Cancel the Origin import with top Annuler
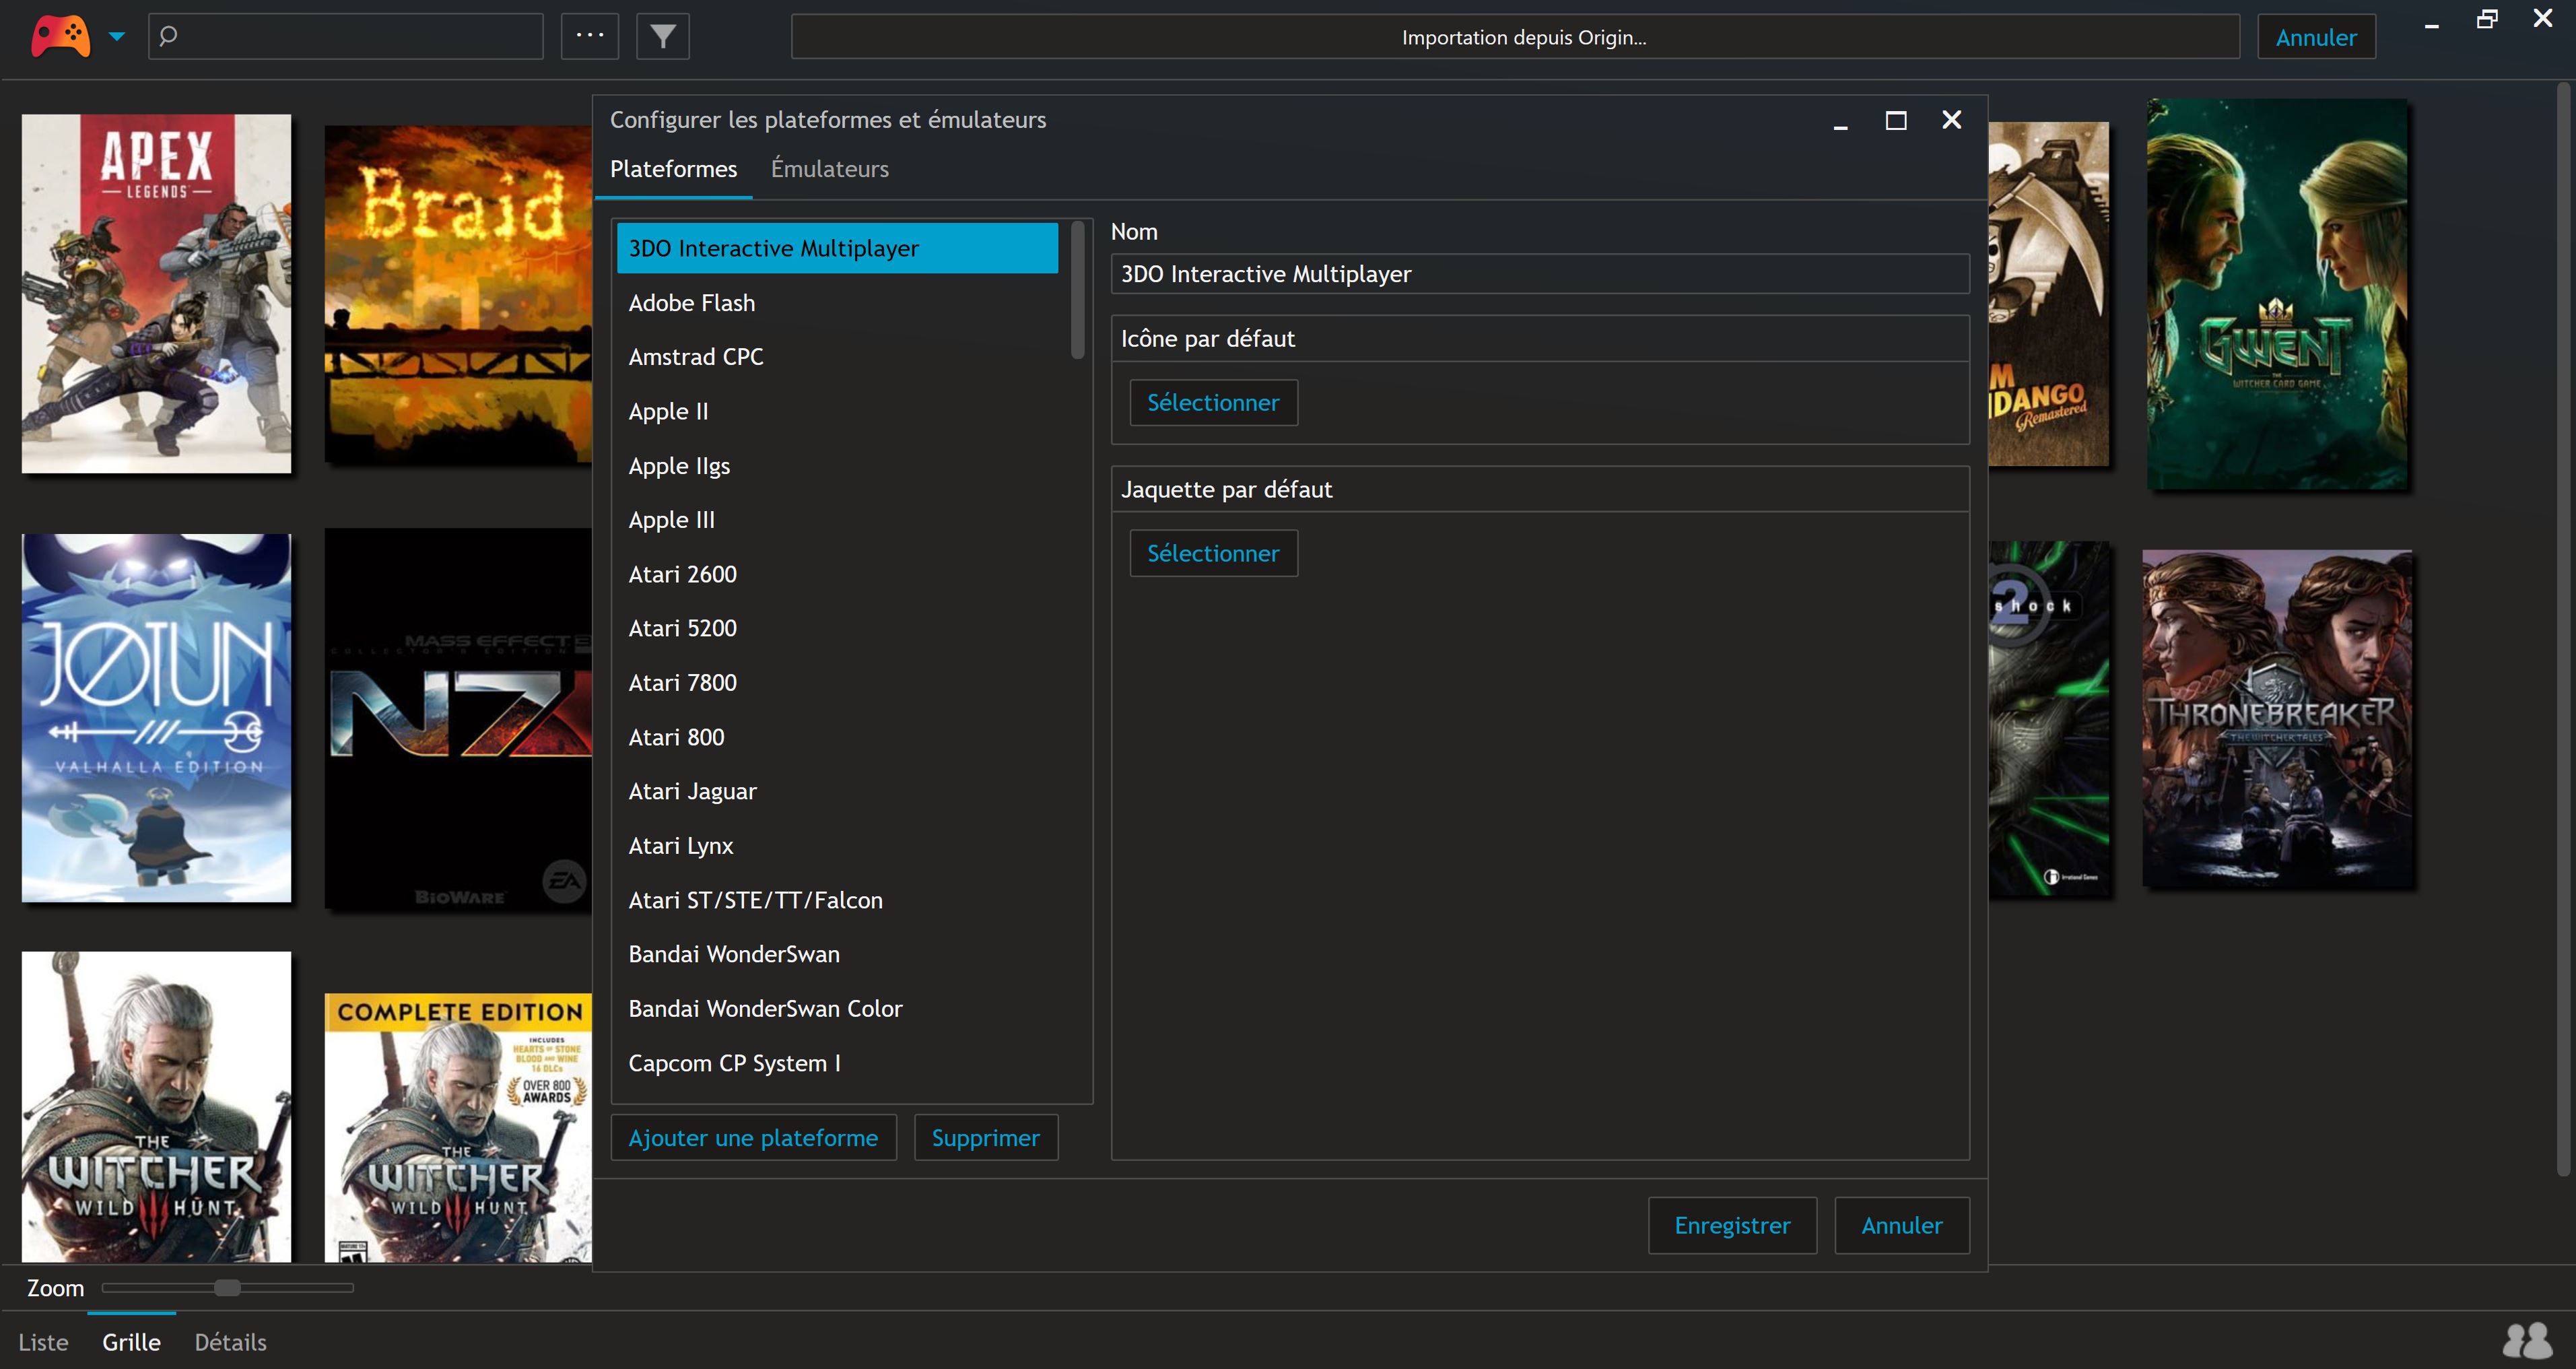Screen dimensions: 2576x1369 tap(2315, 37)
